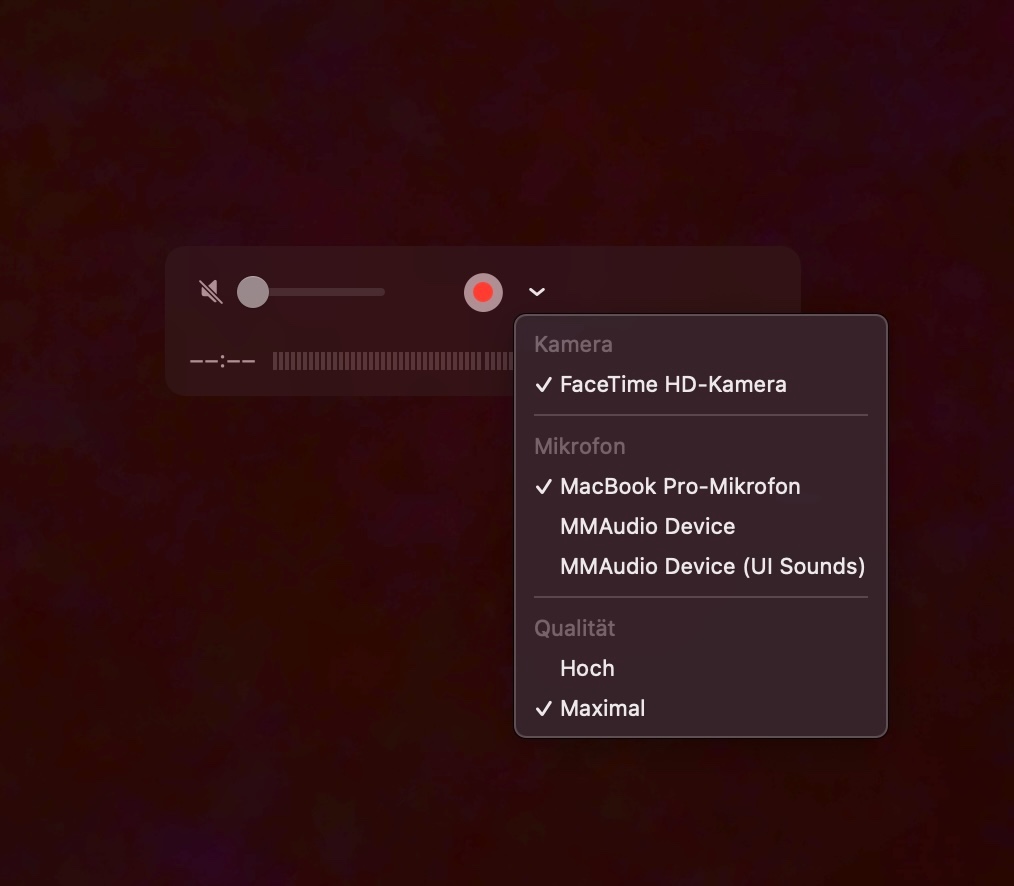Toggle the options chevron beside record button
Image resolution: width=1014 pixels, height=886 pixels.
(x=537, y=292)
